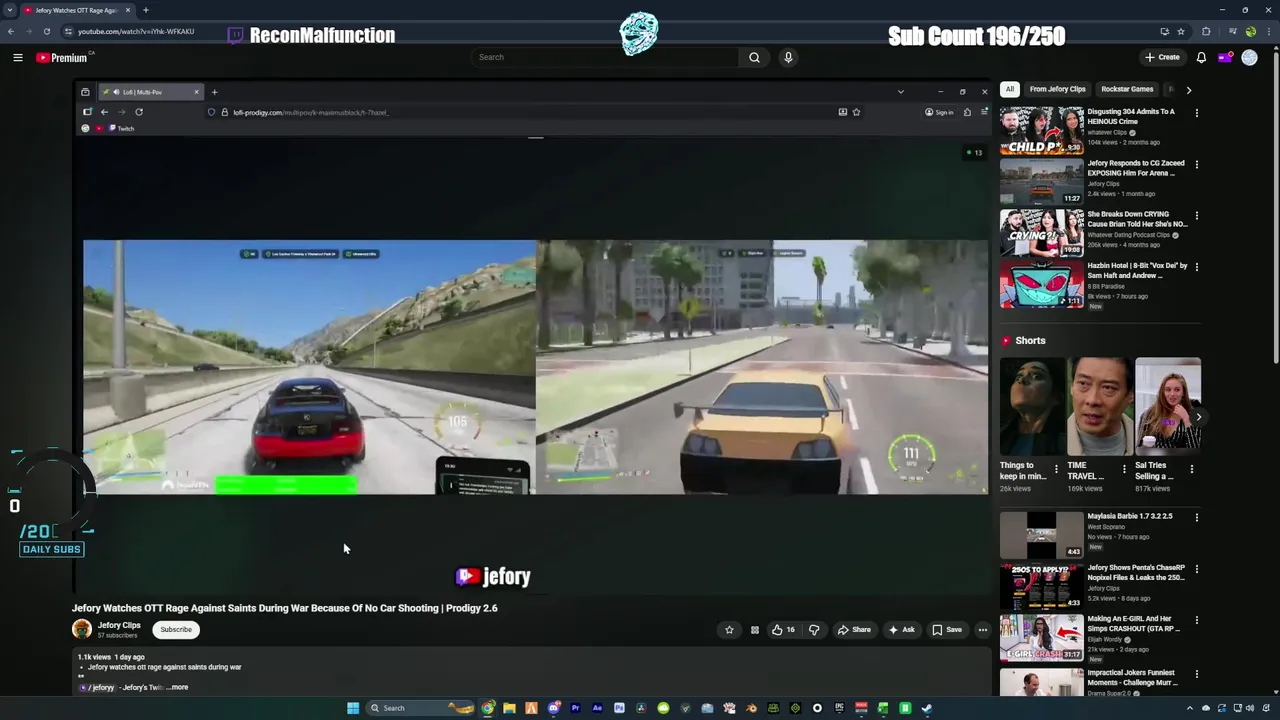This screenshot has width=1280, height=720.
Task: Click the grid icon next to star
Action: tap(755, 630)
